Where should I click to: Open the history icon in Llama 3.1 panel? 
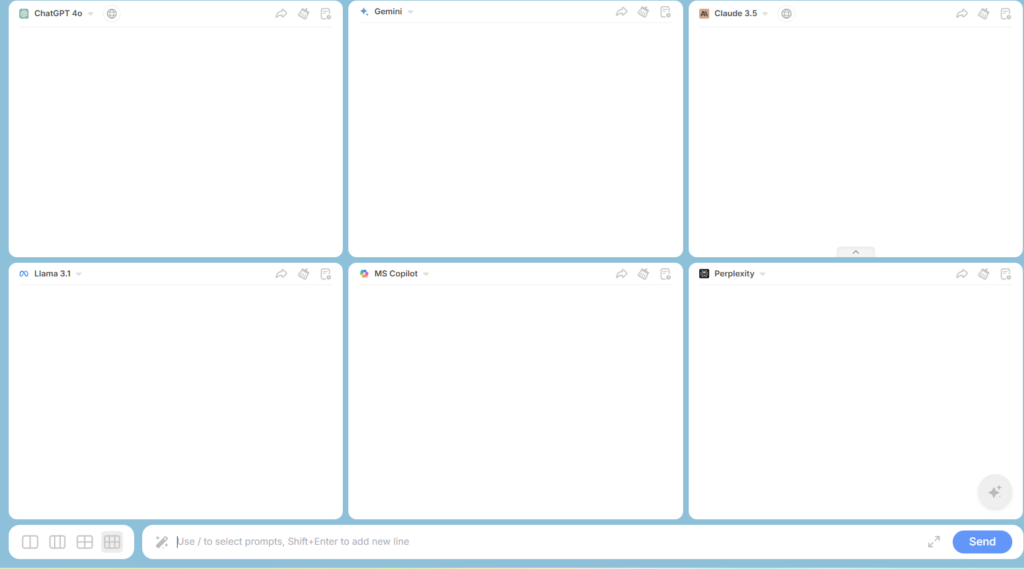[326, 274]
